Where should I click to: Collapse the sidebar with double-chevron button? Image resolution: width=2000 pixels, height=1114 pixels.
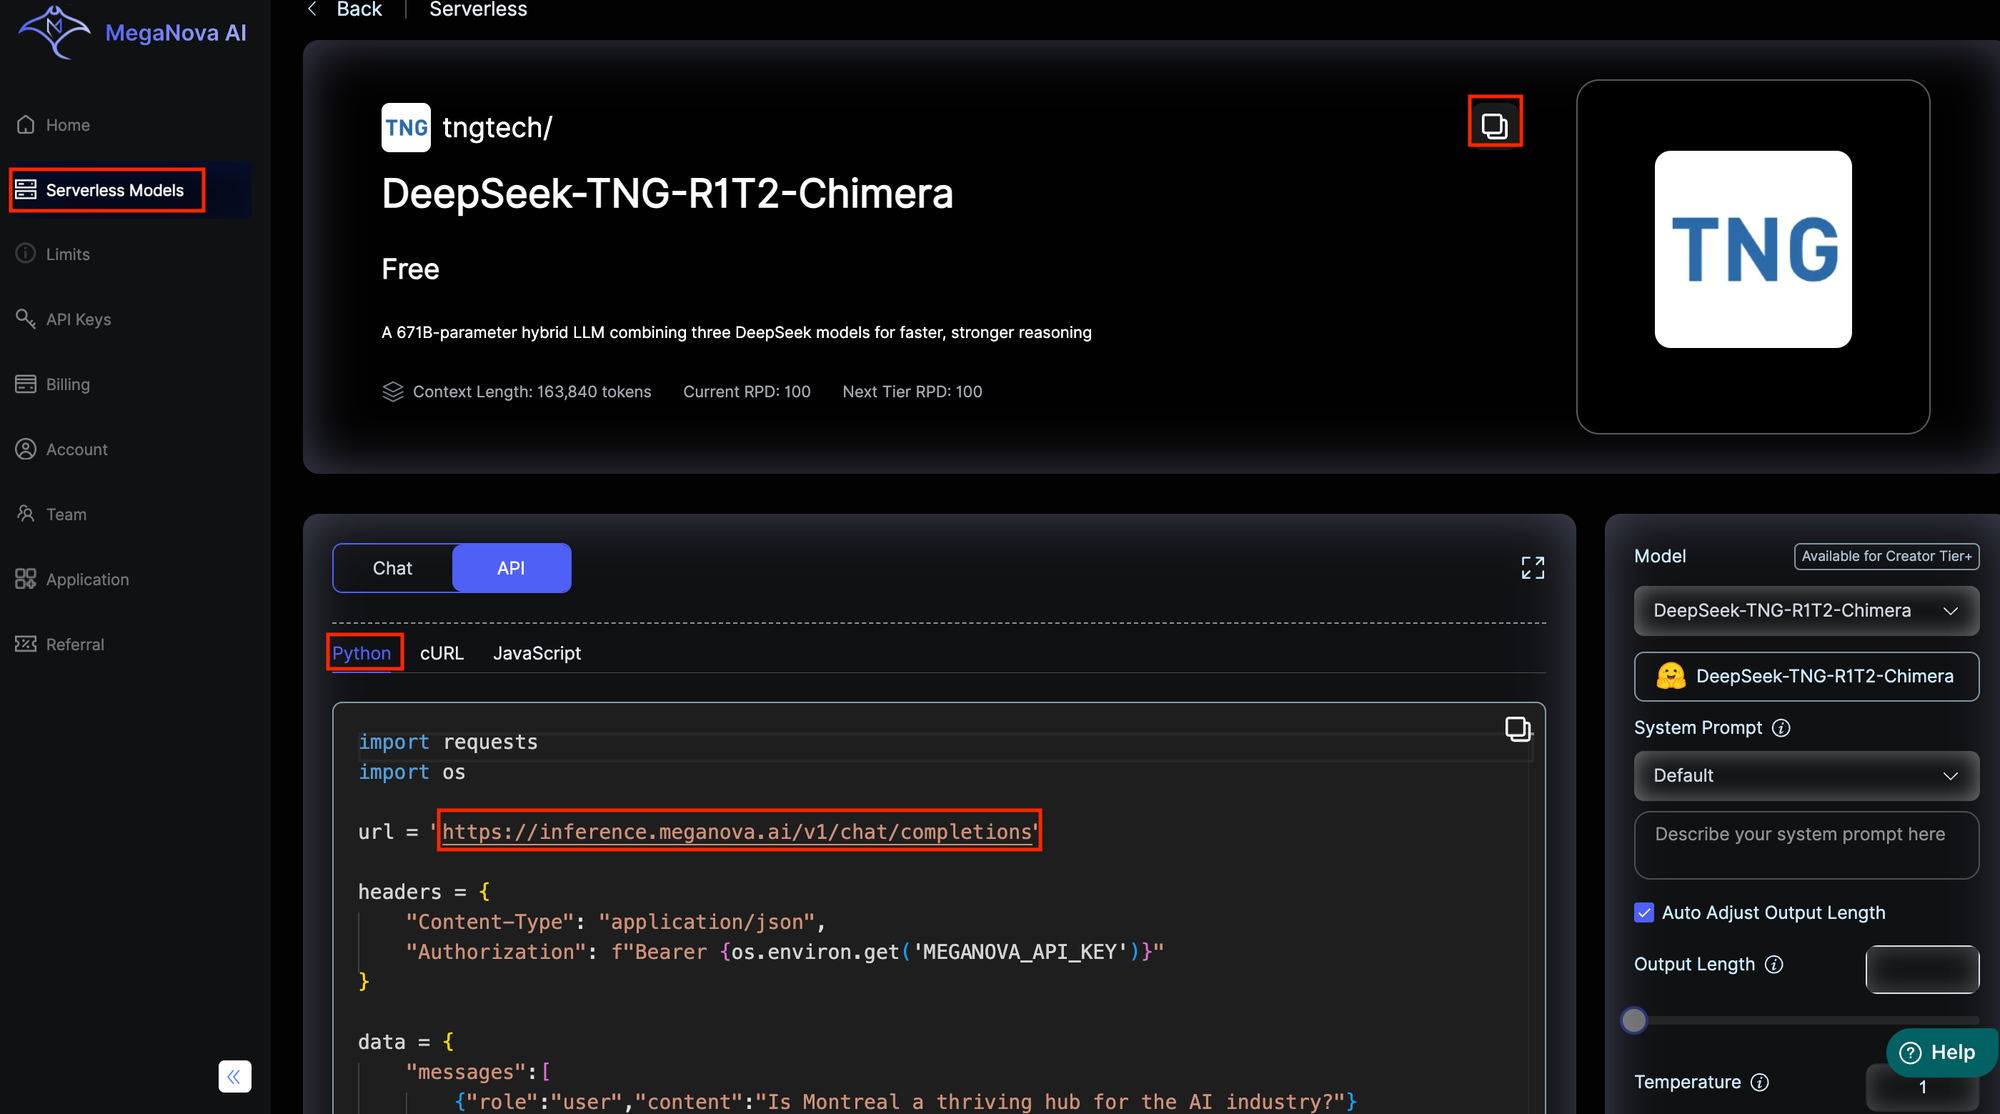click(x=234, y=1076)
